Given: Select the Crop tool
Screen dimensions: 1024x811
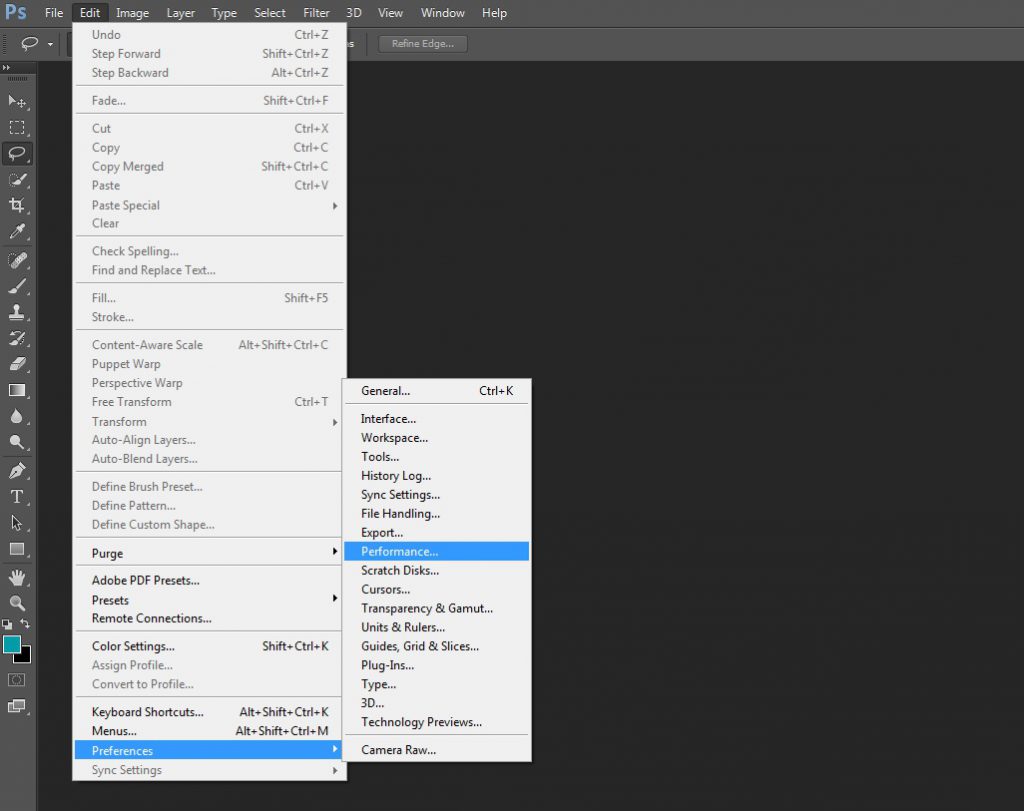Looking at the screenshot, I should [17, 205].
